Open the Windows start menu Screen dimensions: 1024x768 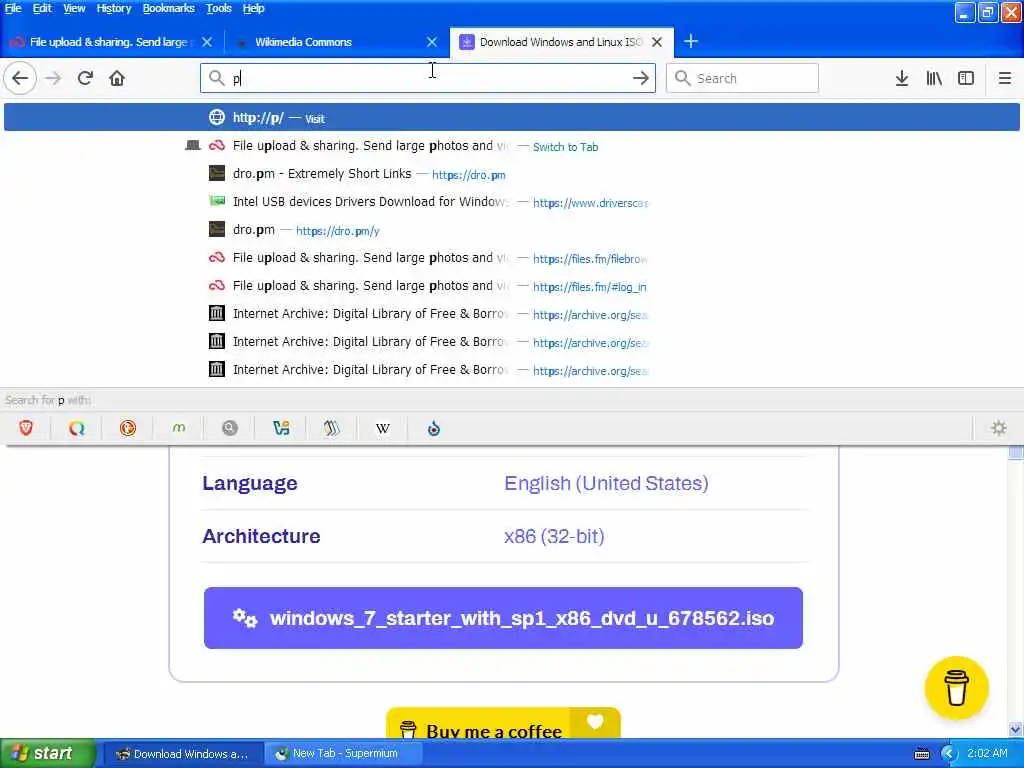point(47,754)
